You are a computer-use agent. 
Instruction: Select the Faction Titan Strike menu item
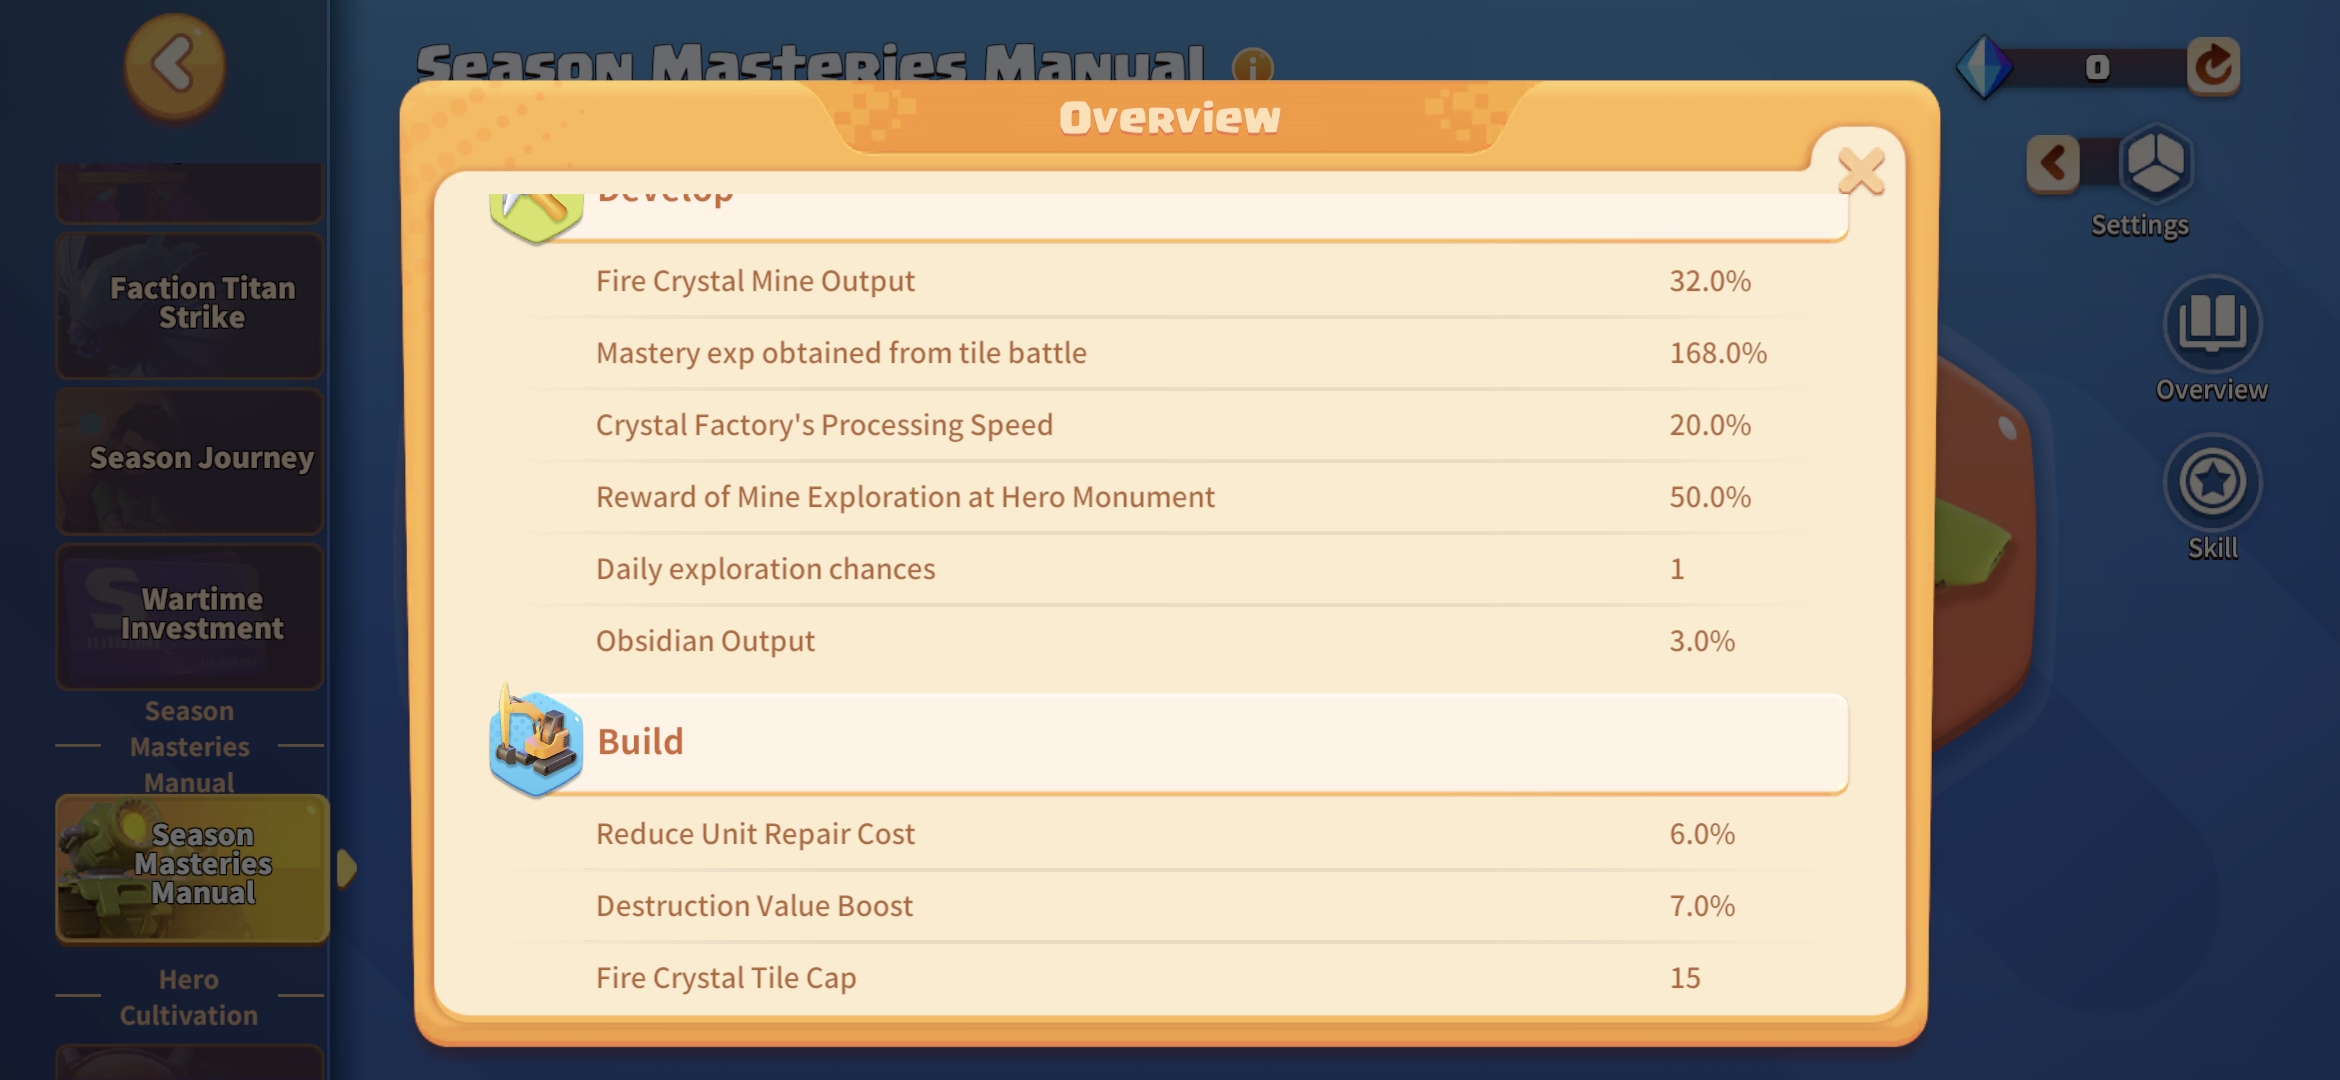click(190, 305)
